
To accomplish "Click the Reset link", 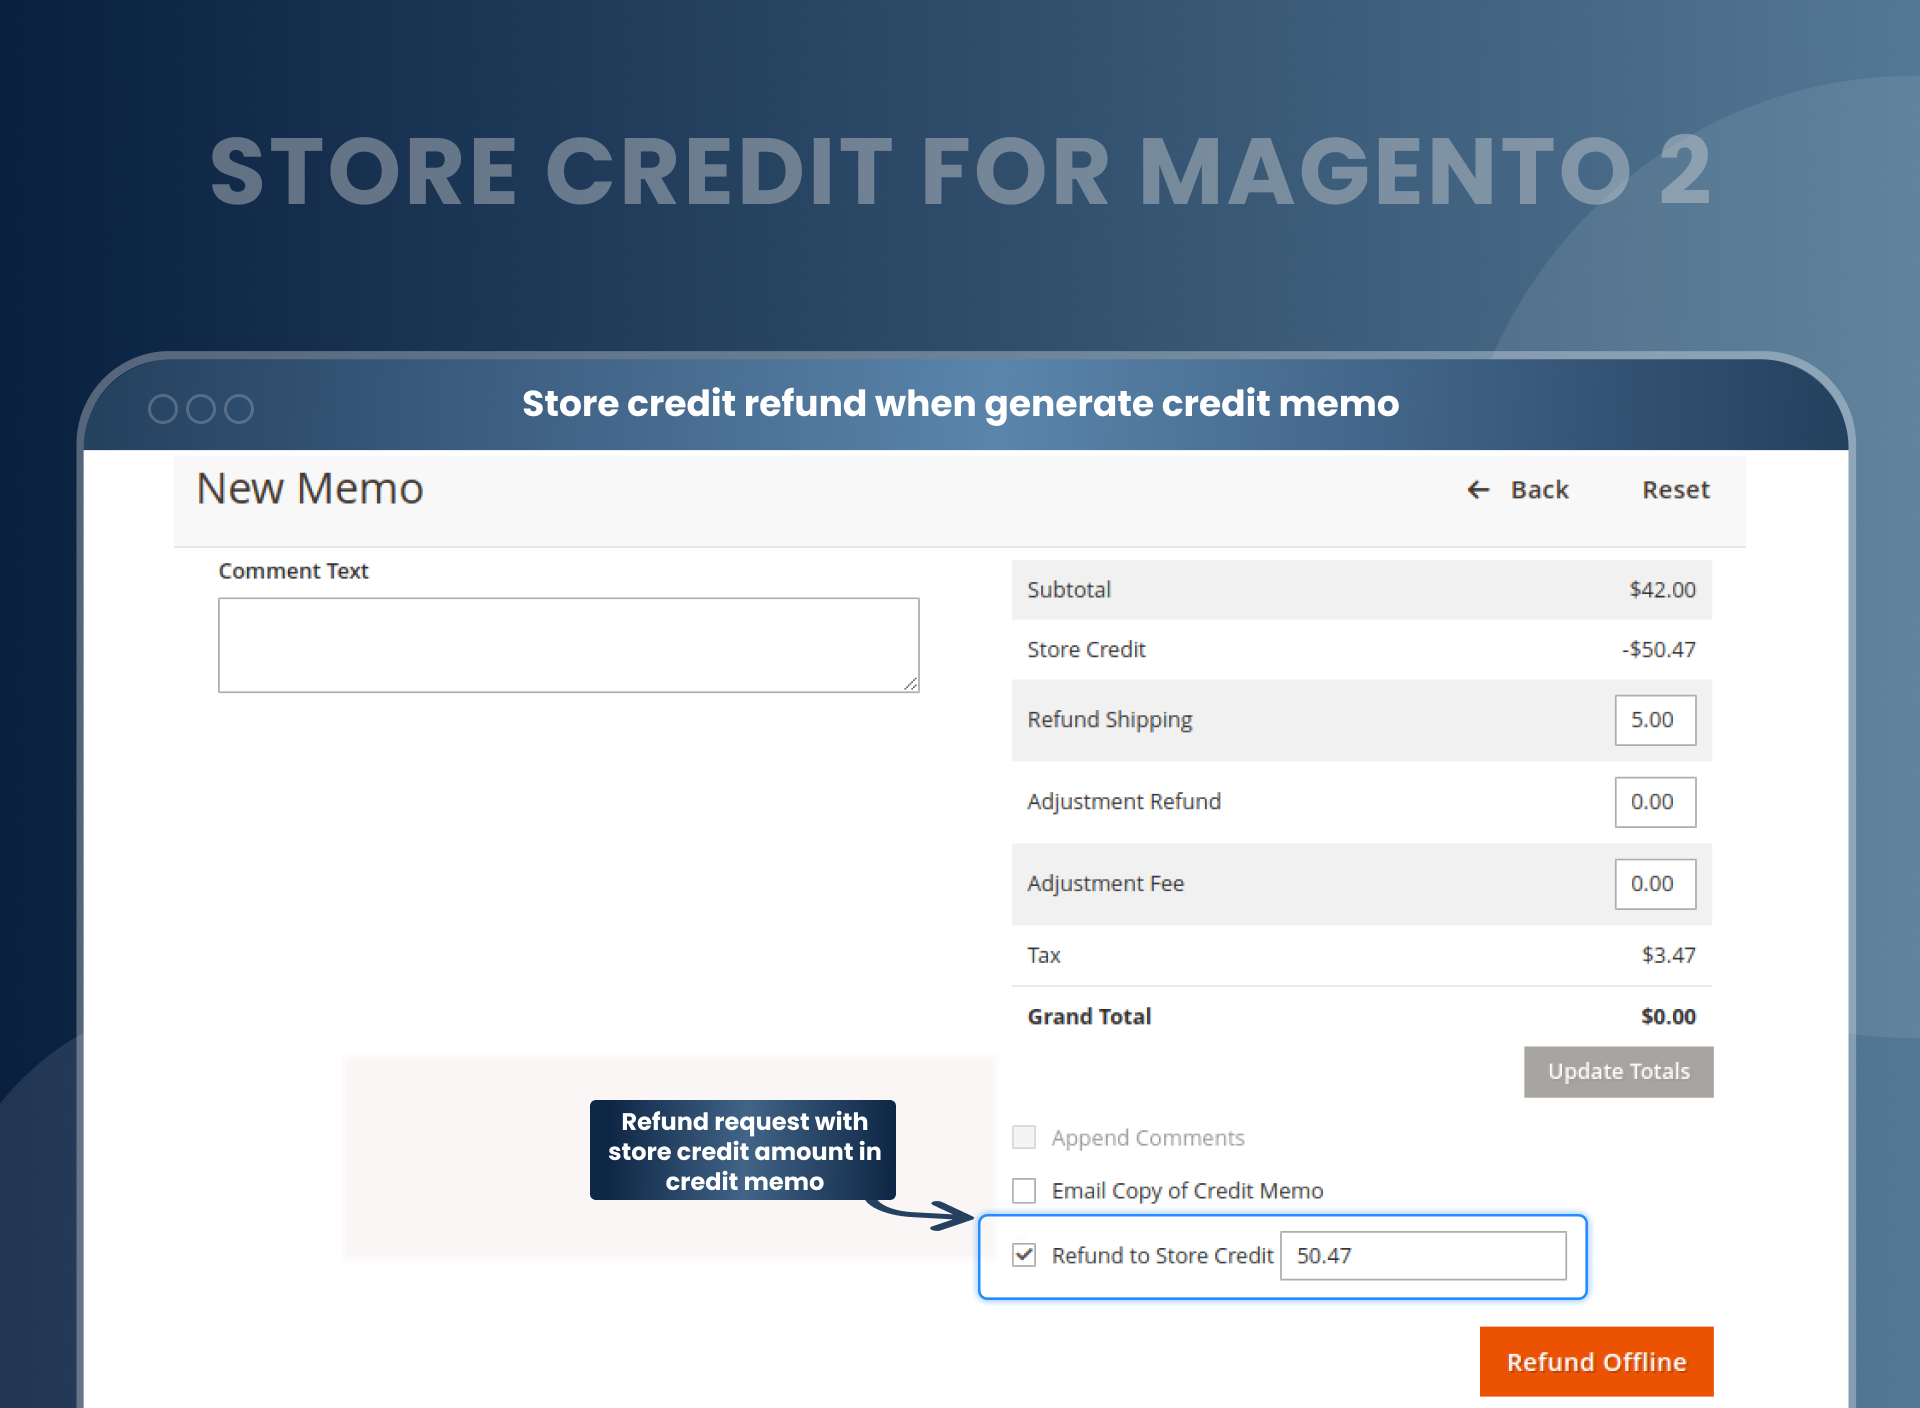I will 1675,490.
